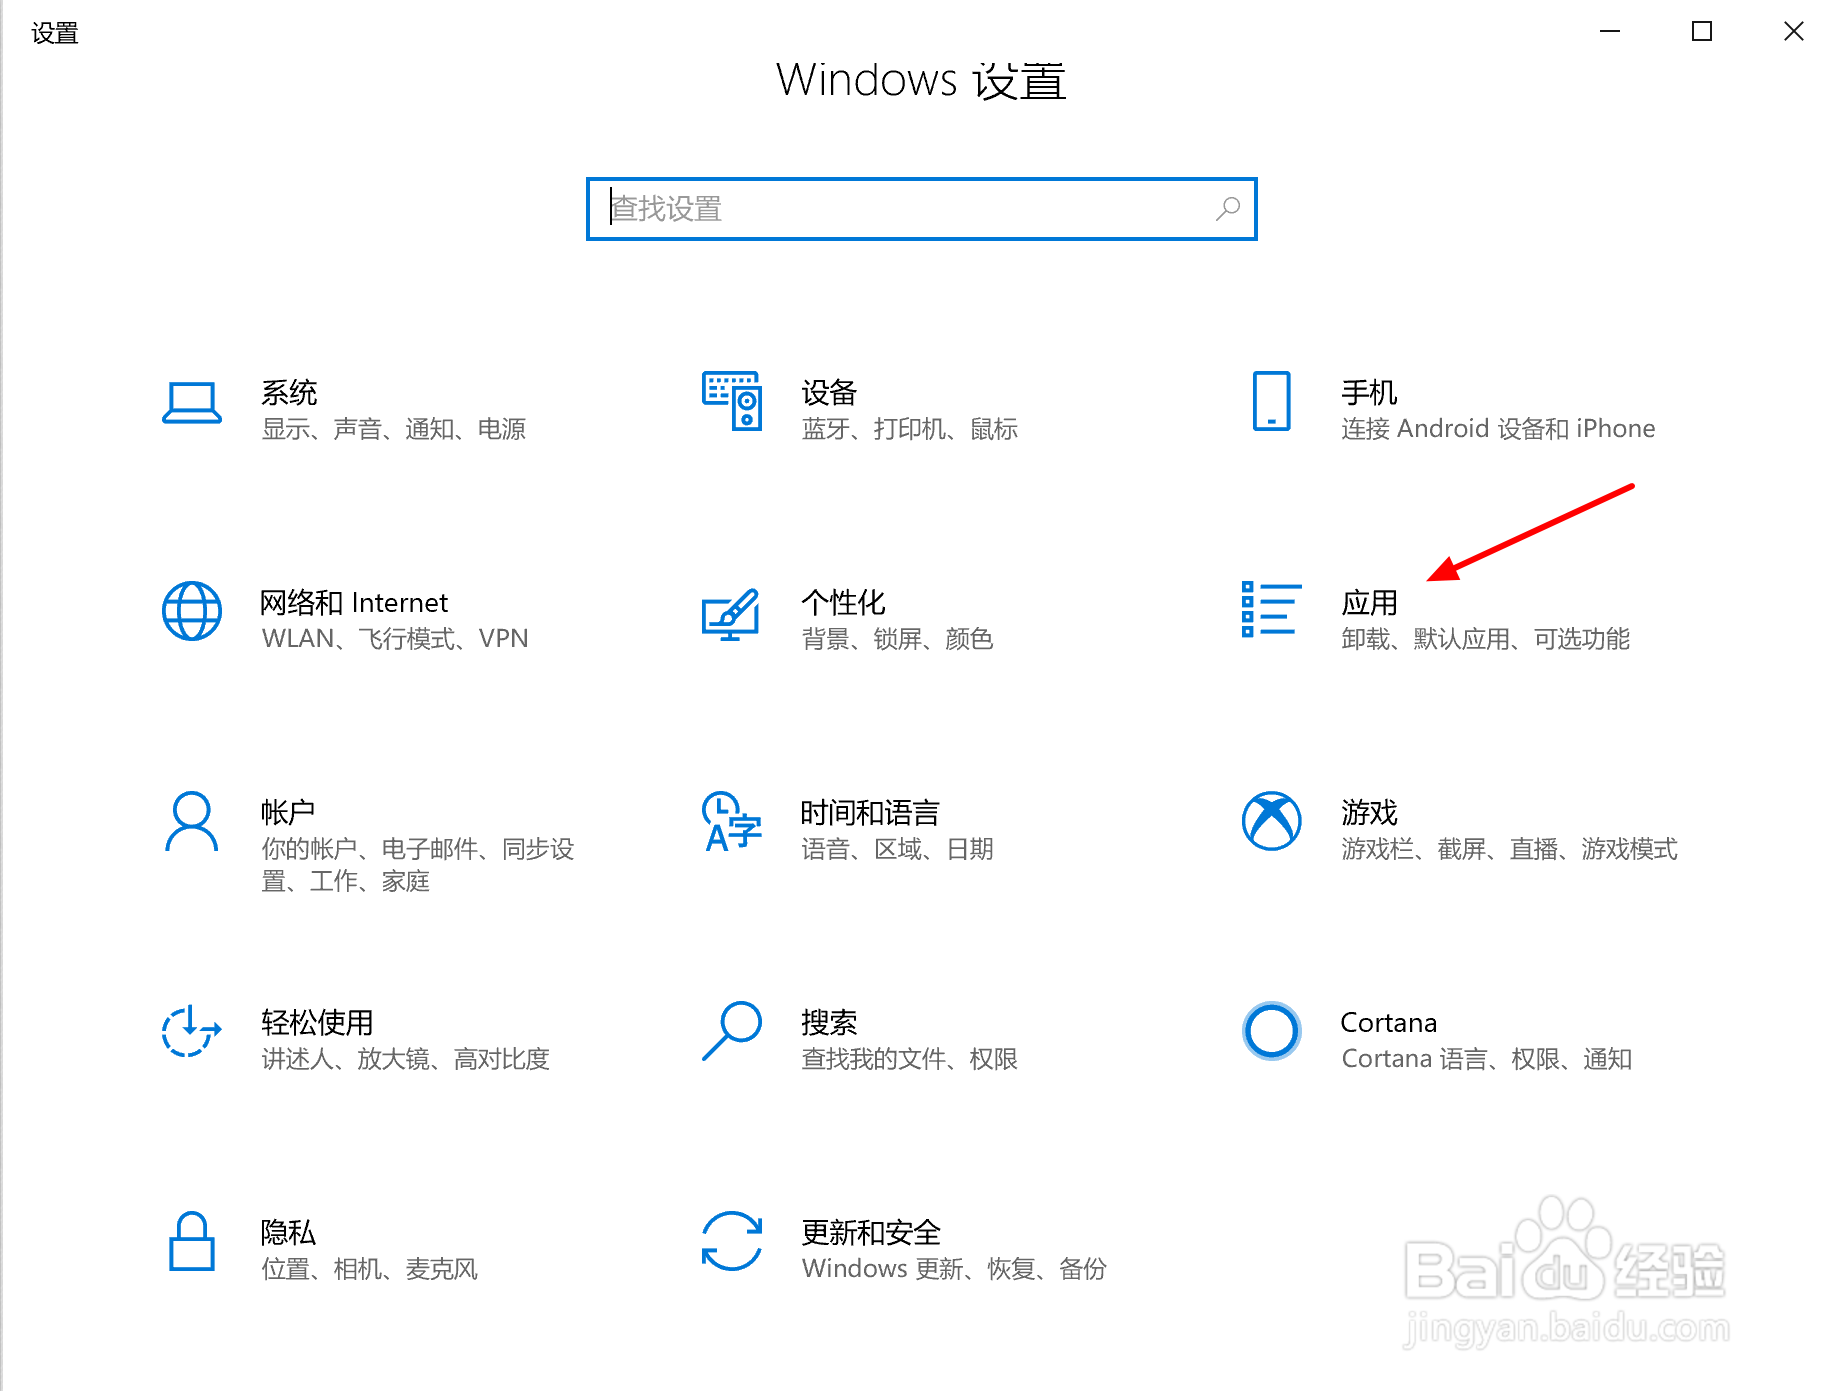Click the text 背景、锁屏、颜色
This screenshot has width=1830, height=1391.
(x=897, y=639)
